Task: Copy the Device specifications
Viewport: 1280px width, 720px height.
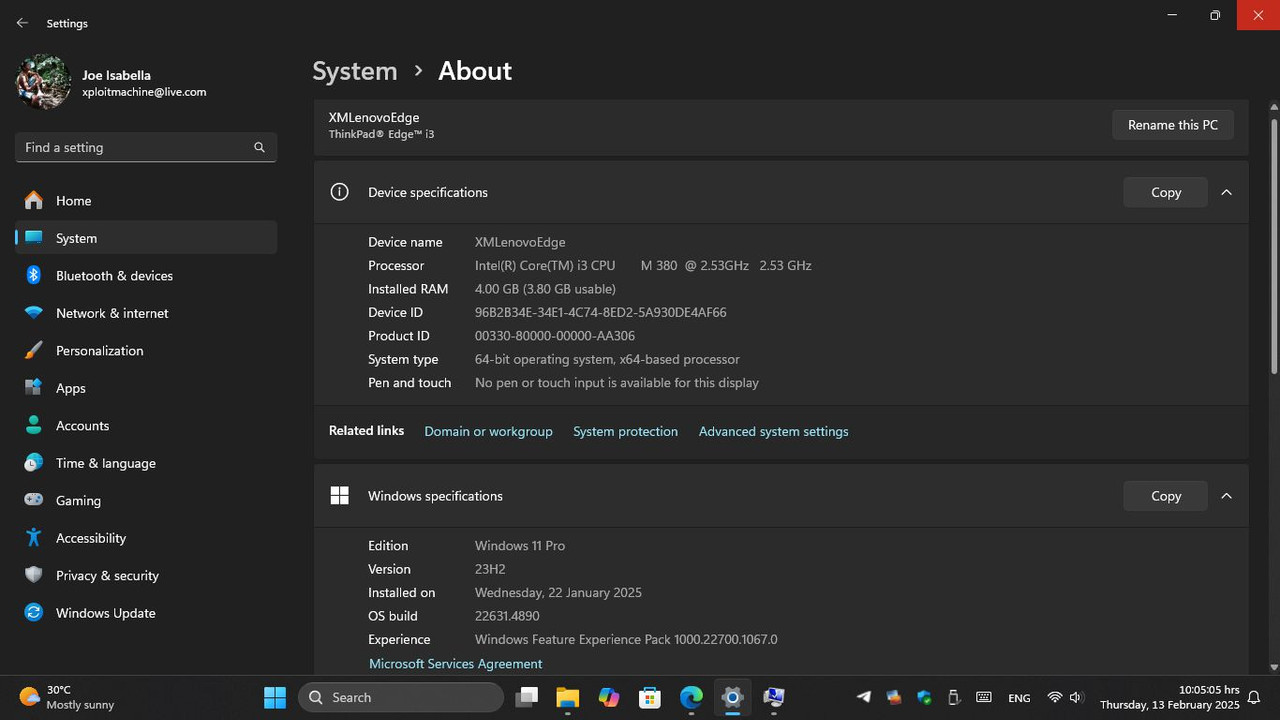Action: pyautogui.click(x=1165, y=192)
